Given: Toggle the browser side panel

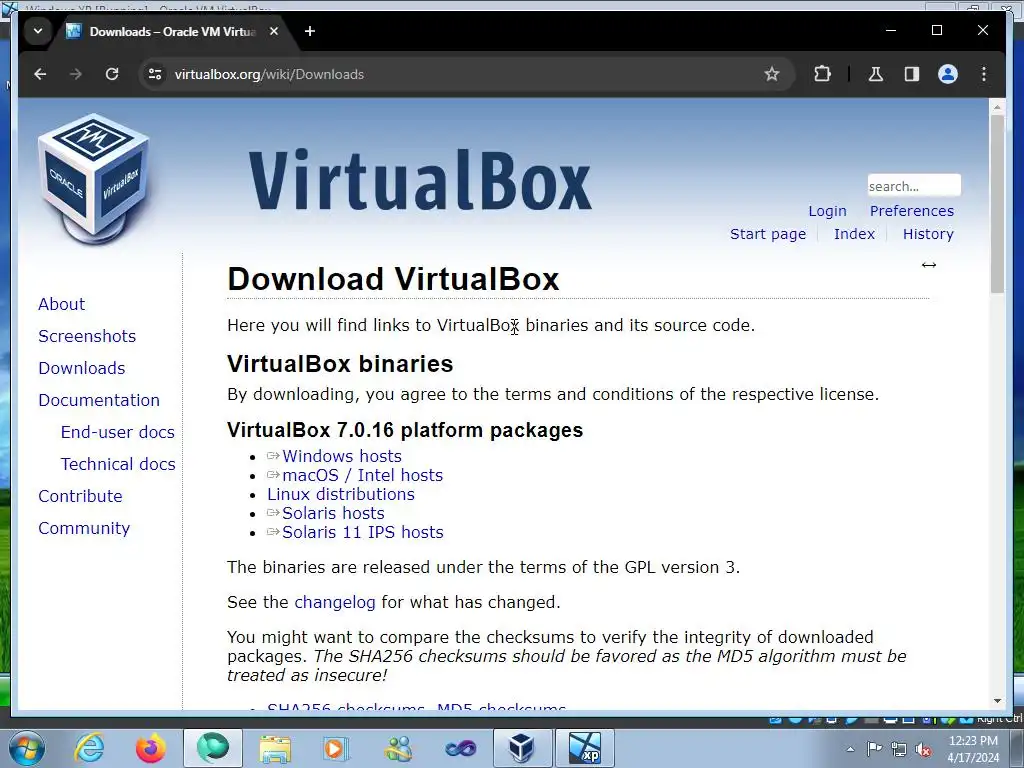Looking at the screenshot, I should click(x=912, y=74).
